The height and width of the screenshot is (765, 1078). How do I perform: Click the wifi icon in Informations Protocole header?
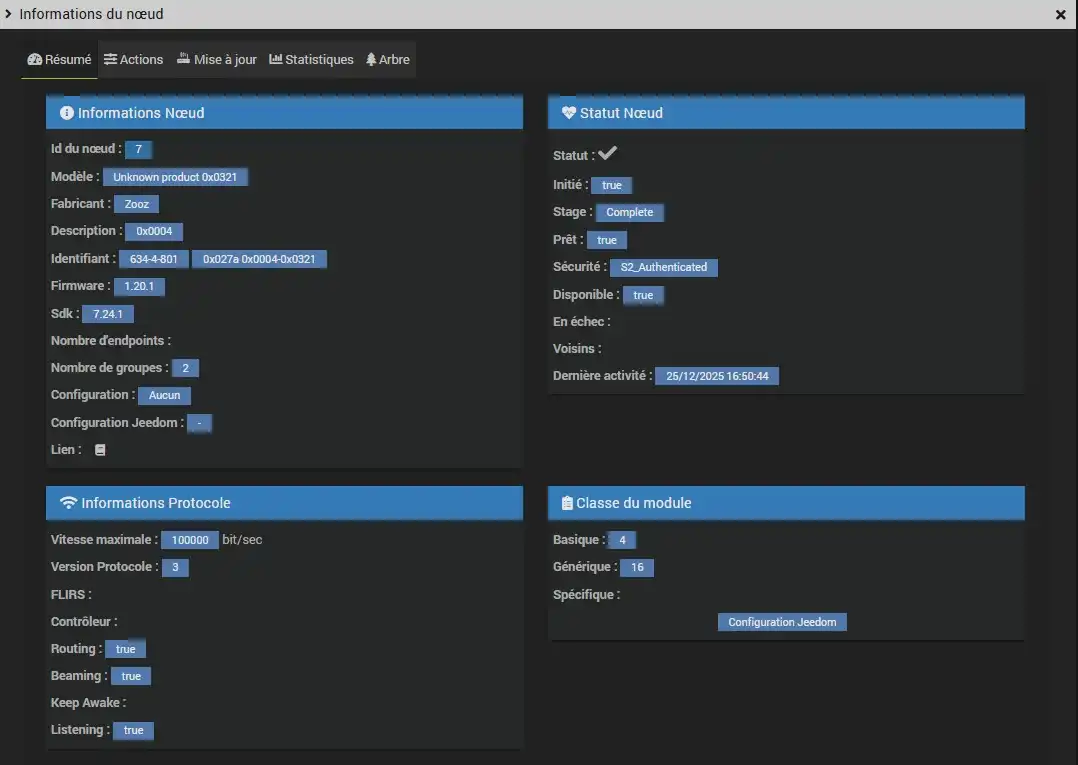click(69, 503)
